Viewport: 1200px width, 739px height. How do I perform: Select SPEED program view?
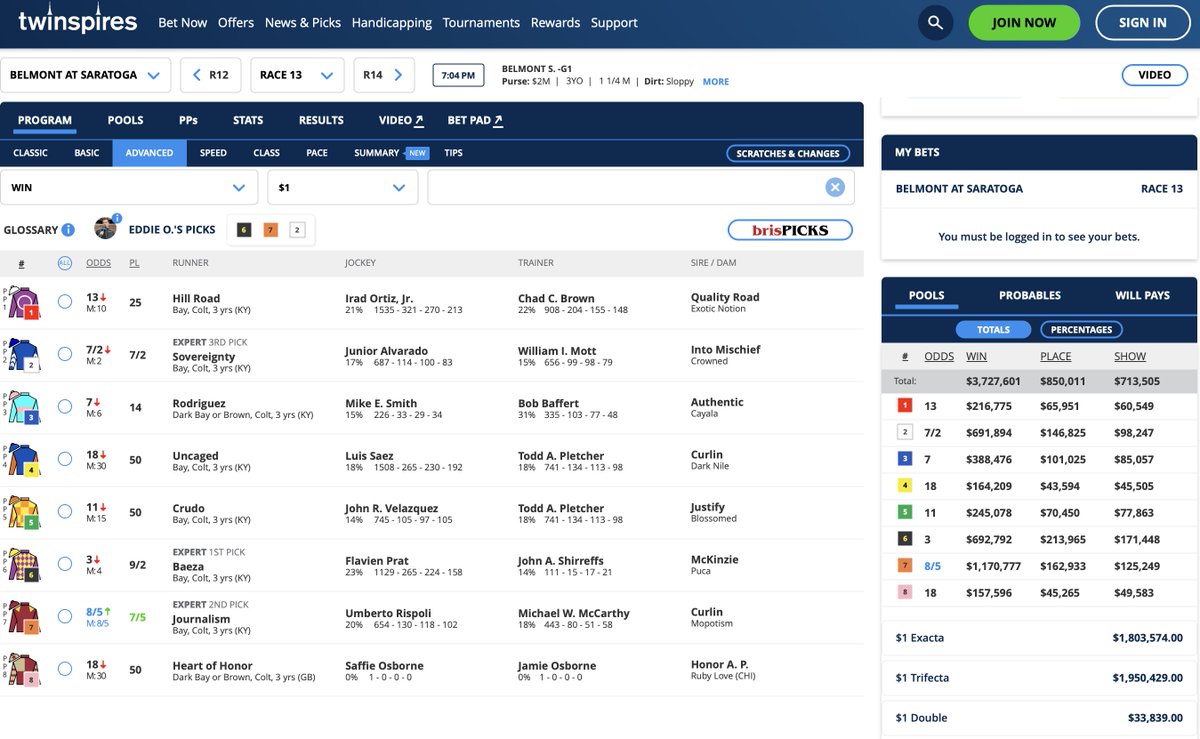pos(213,153)
